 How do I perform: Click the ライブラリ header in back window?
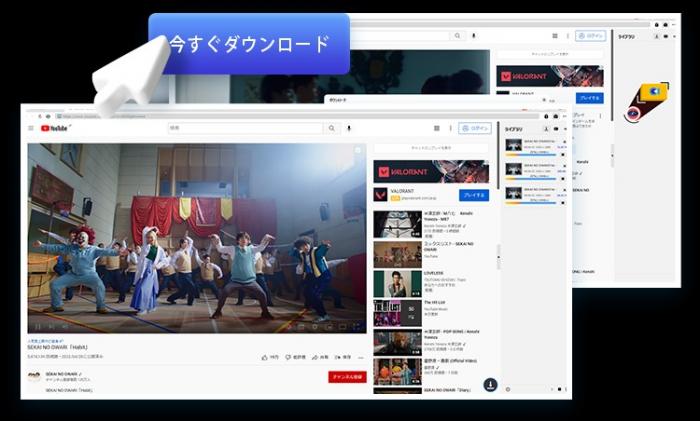click(x=626, y=37)
